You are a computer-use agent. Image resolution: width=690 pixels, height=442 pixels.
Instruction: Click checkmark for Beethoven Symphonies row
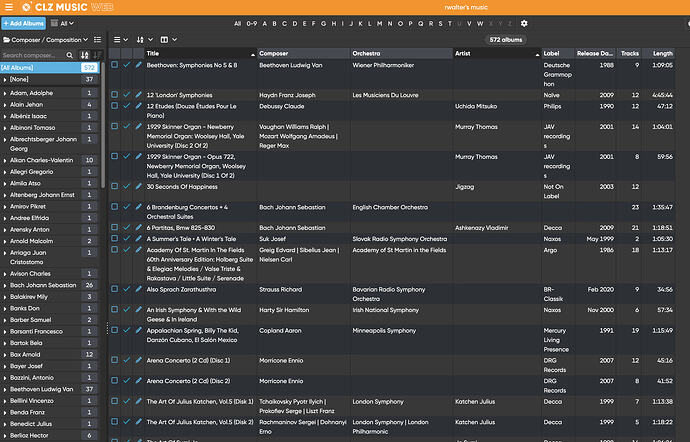(x=126, y=65)
